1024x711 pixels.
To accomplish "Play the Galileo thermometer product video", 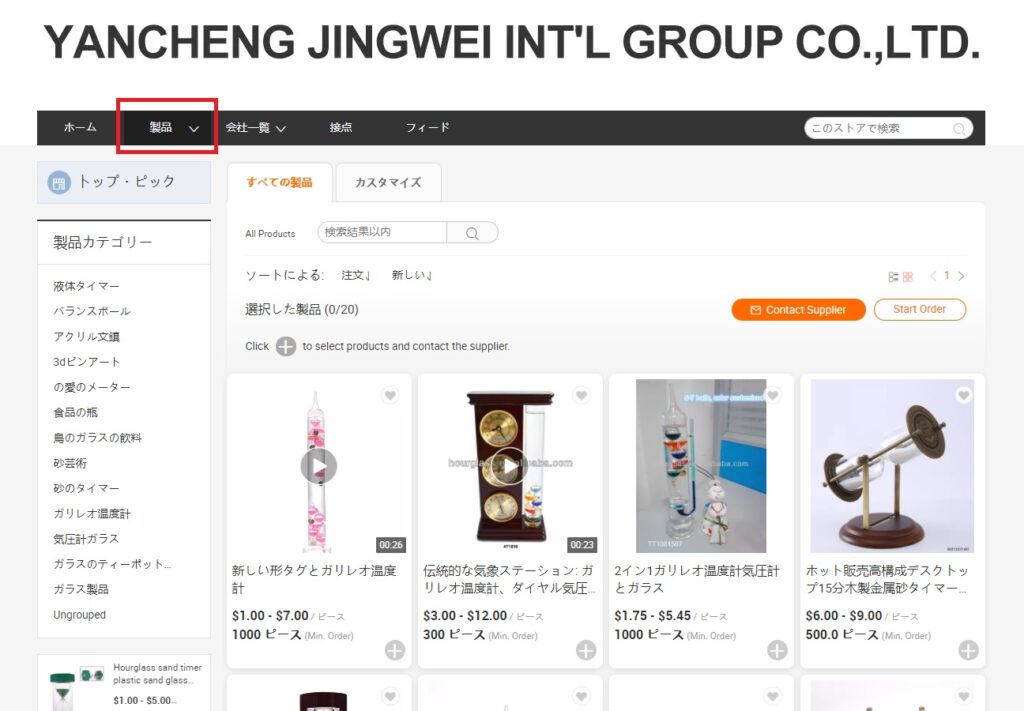I will pyautogui.click(x=319, y=466).
